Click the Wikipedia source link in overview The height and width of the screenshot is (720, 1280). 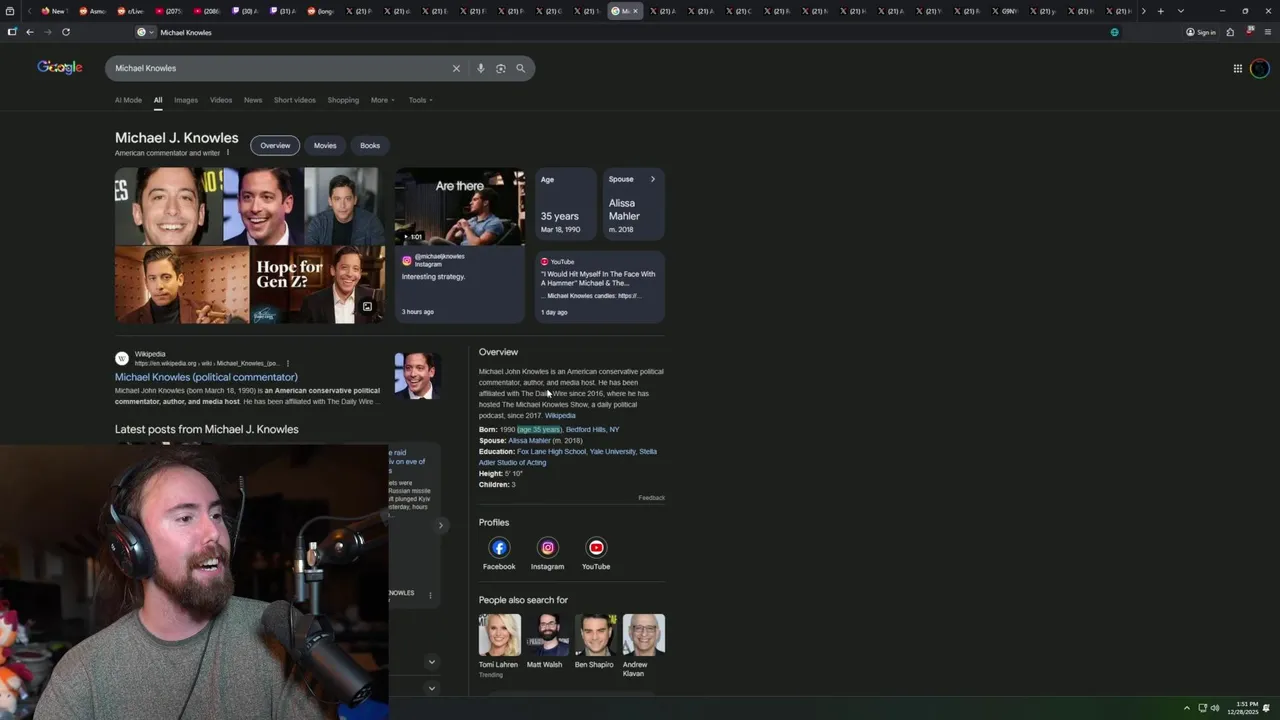coord(560,416)
